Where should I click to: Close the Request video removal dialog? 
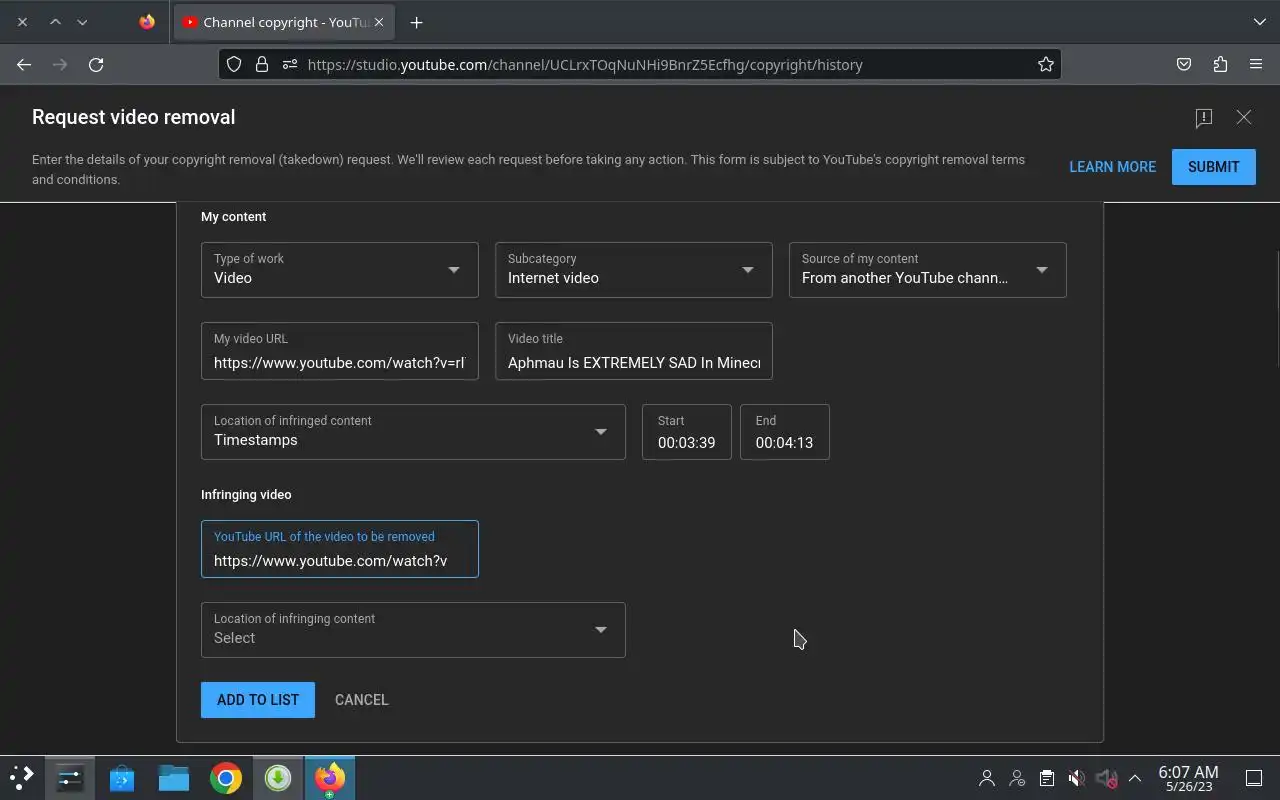(1244, 117)
